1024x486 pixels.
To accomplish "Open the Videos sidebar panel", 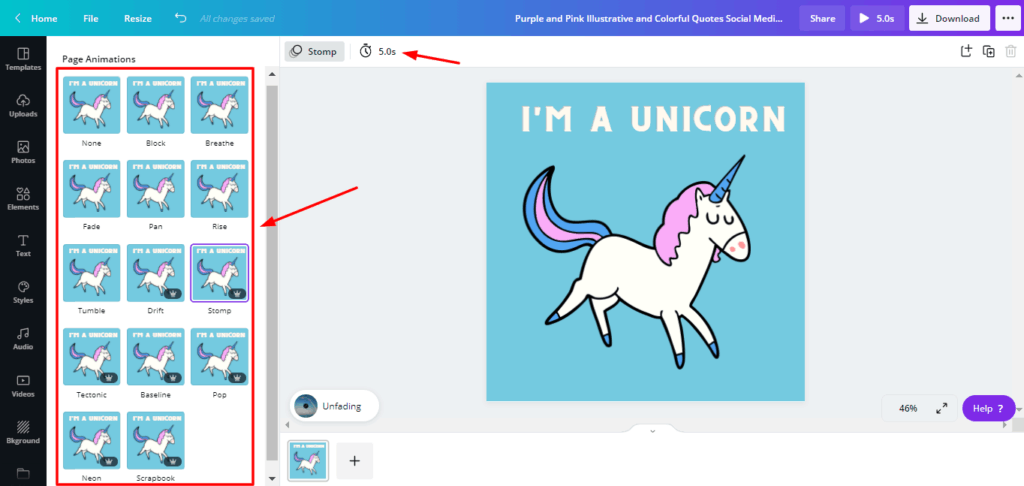I will tap(23, 386).
